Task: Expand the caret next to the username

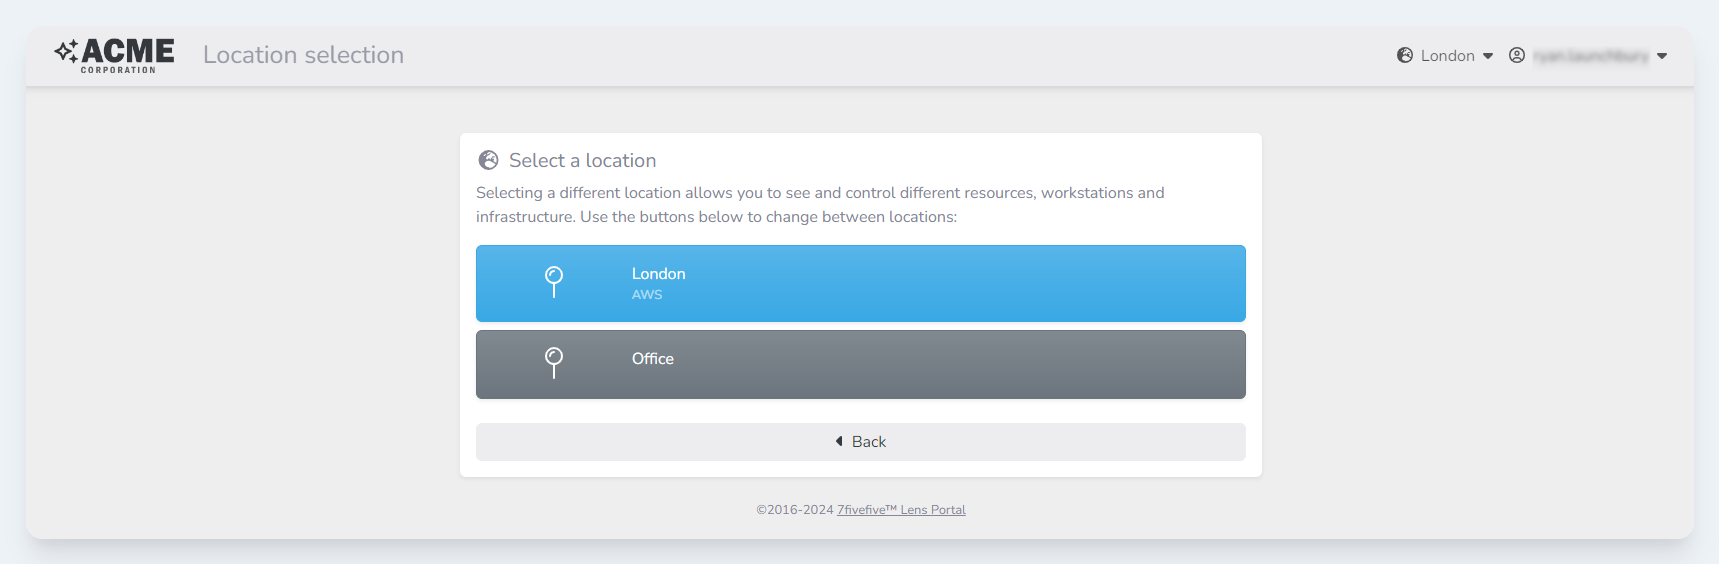Action: (x=1662, y=56)
